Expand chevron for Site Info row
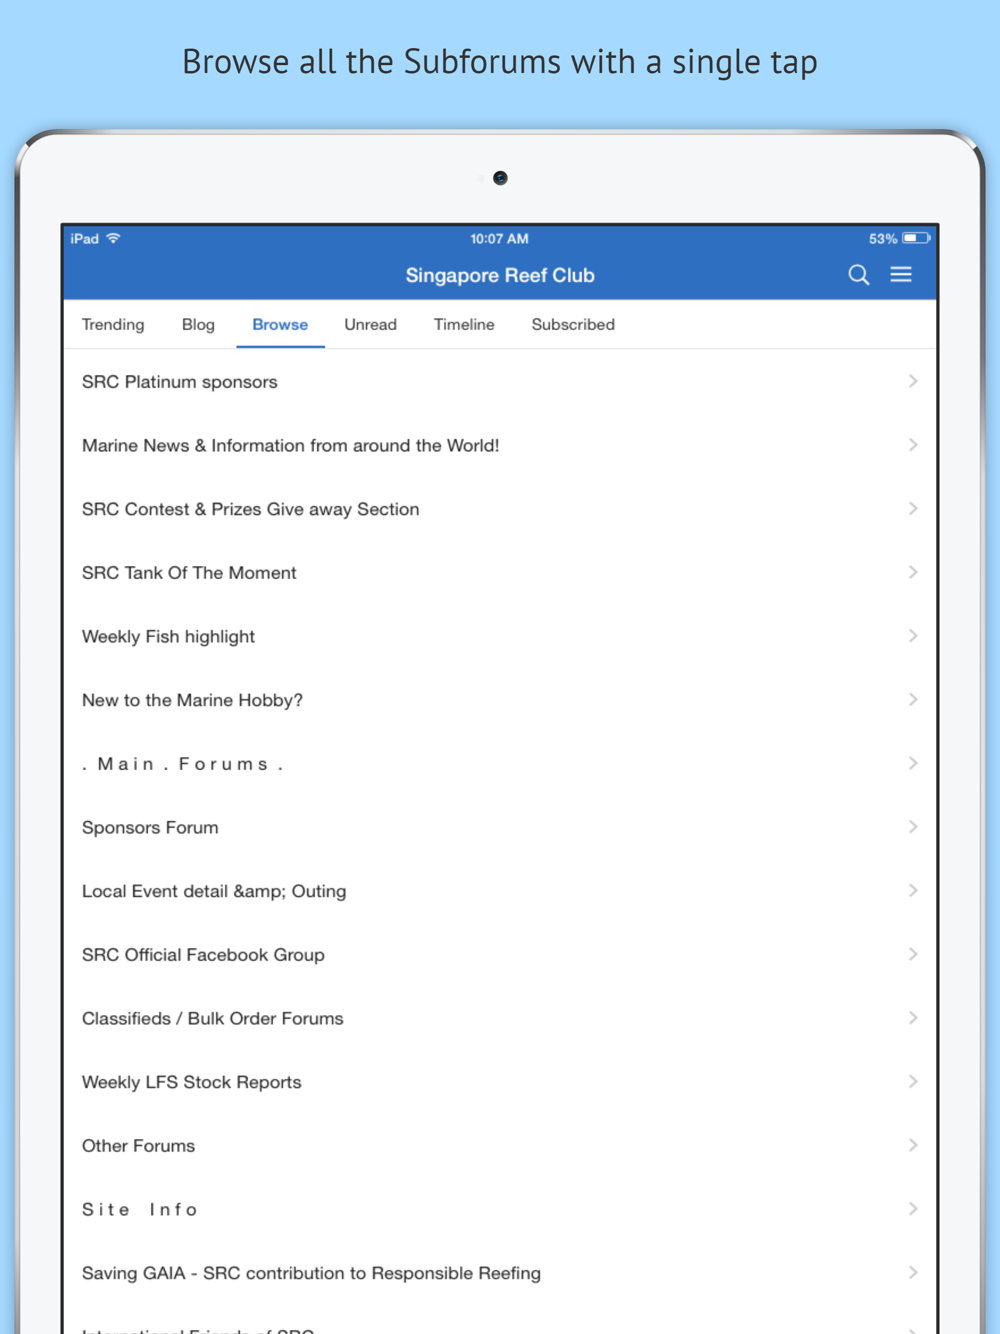Viewport: 1000px width, 1334px height. point(913,1209)
